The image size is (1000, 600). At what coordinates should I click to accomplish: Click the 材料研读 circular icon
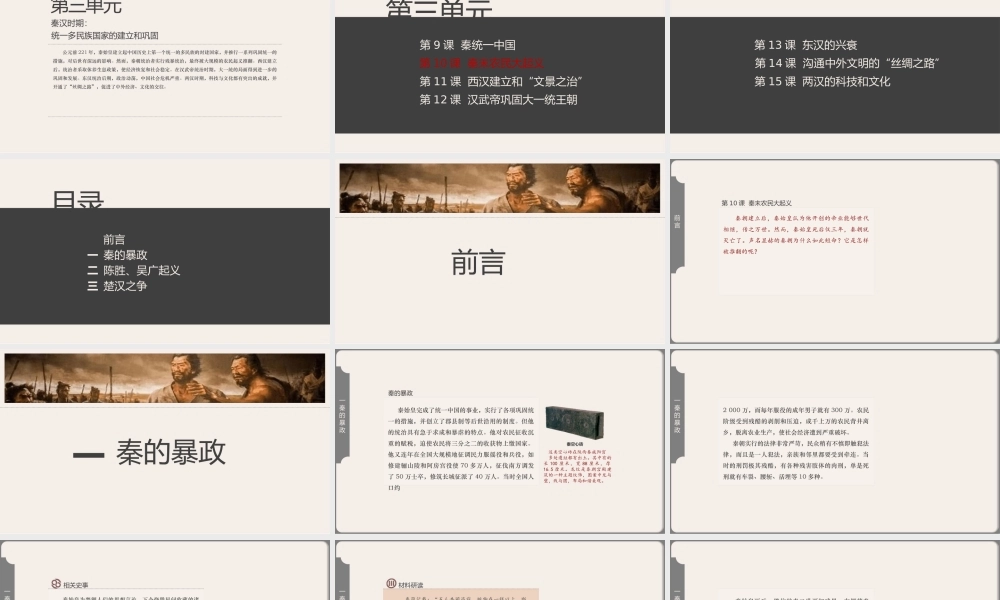tap(392, 583)
